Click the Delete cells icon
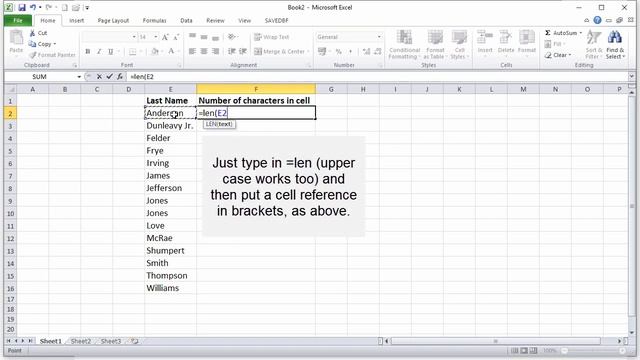 point(506,38)
